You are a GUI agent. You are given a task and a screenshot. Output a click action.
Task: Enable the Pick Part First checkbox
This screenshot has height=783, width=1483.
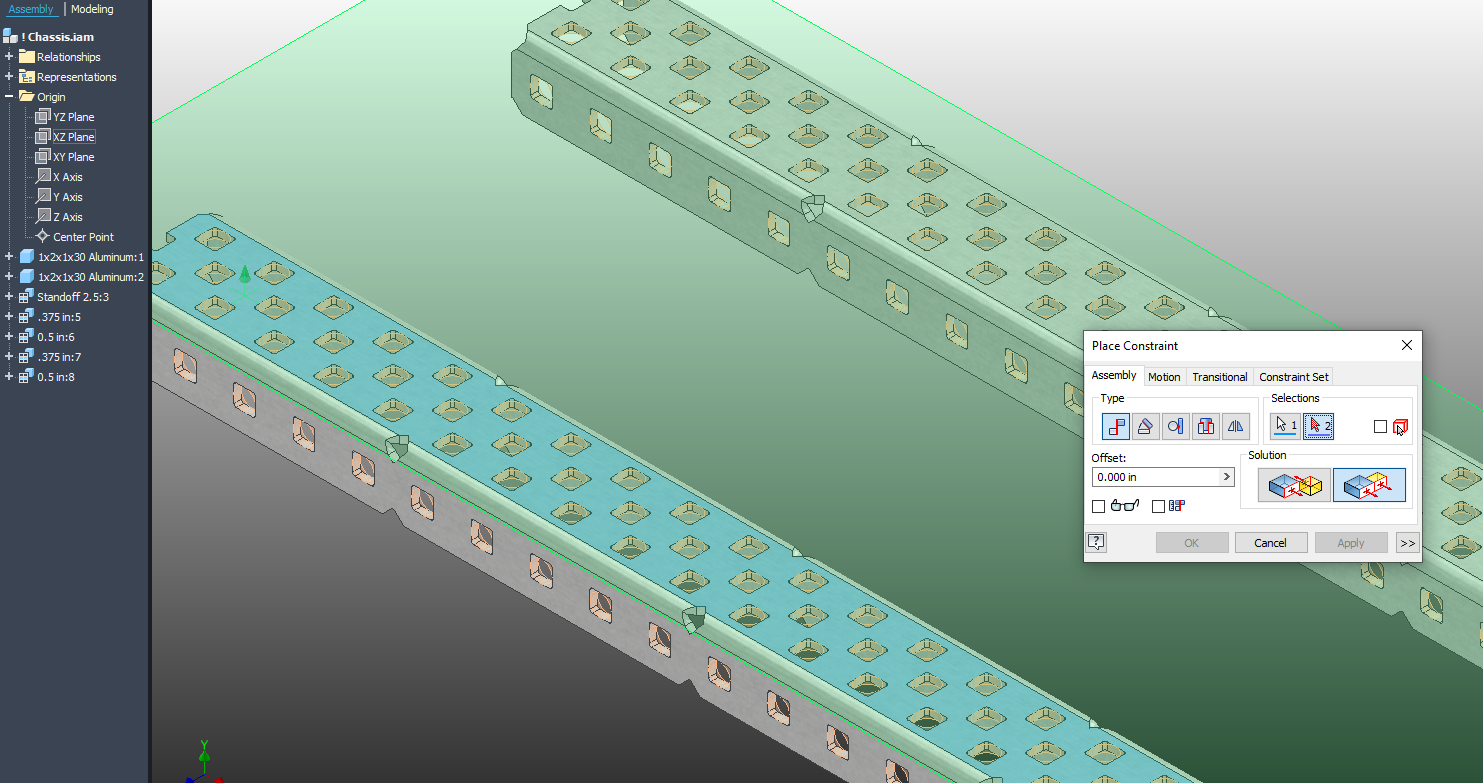point(1381,427)
